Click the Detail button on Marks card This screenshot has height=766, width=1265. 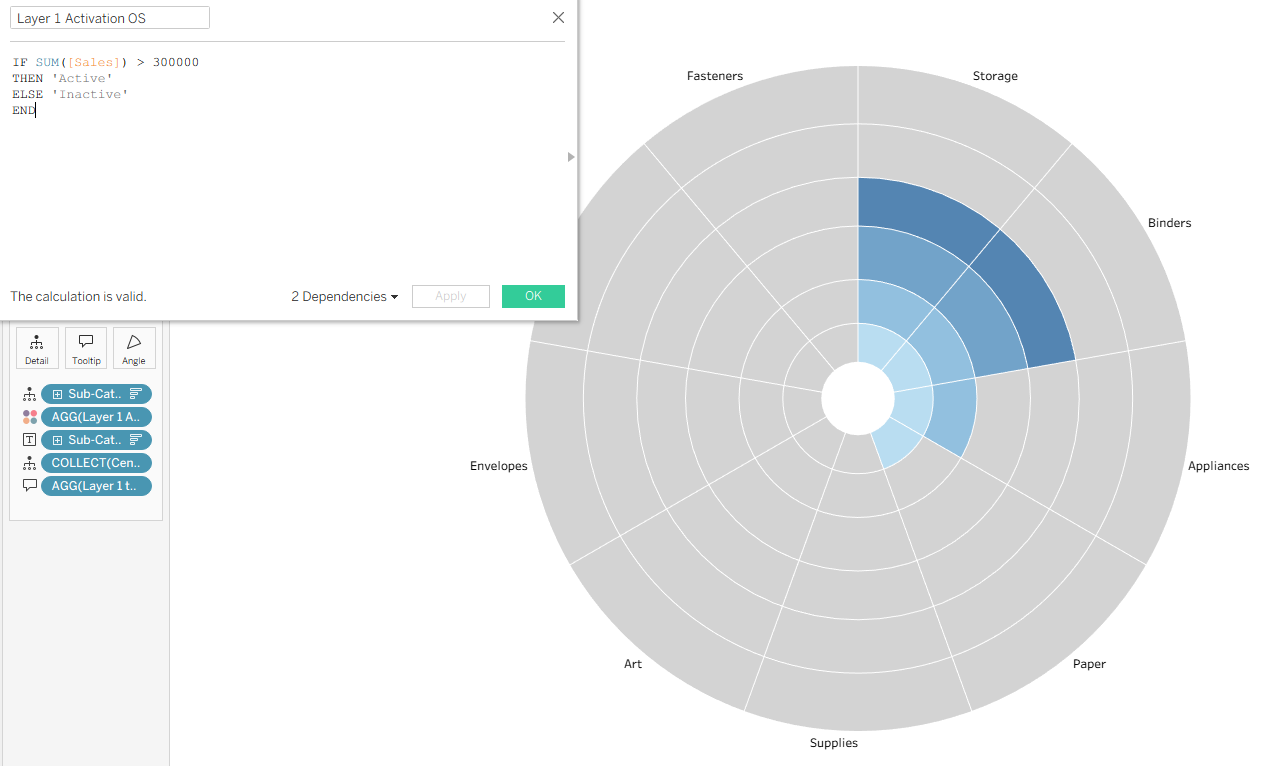(37, 348)
